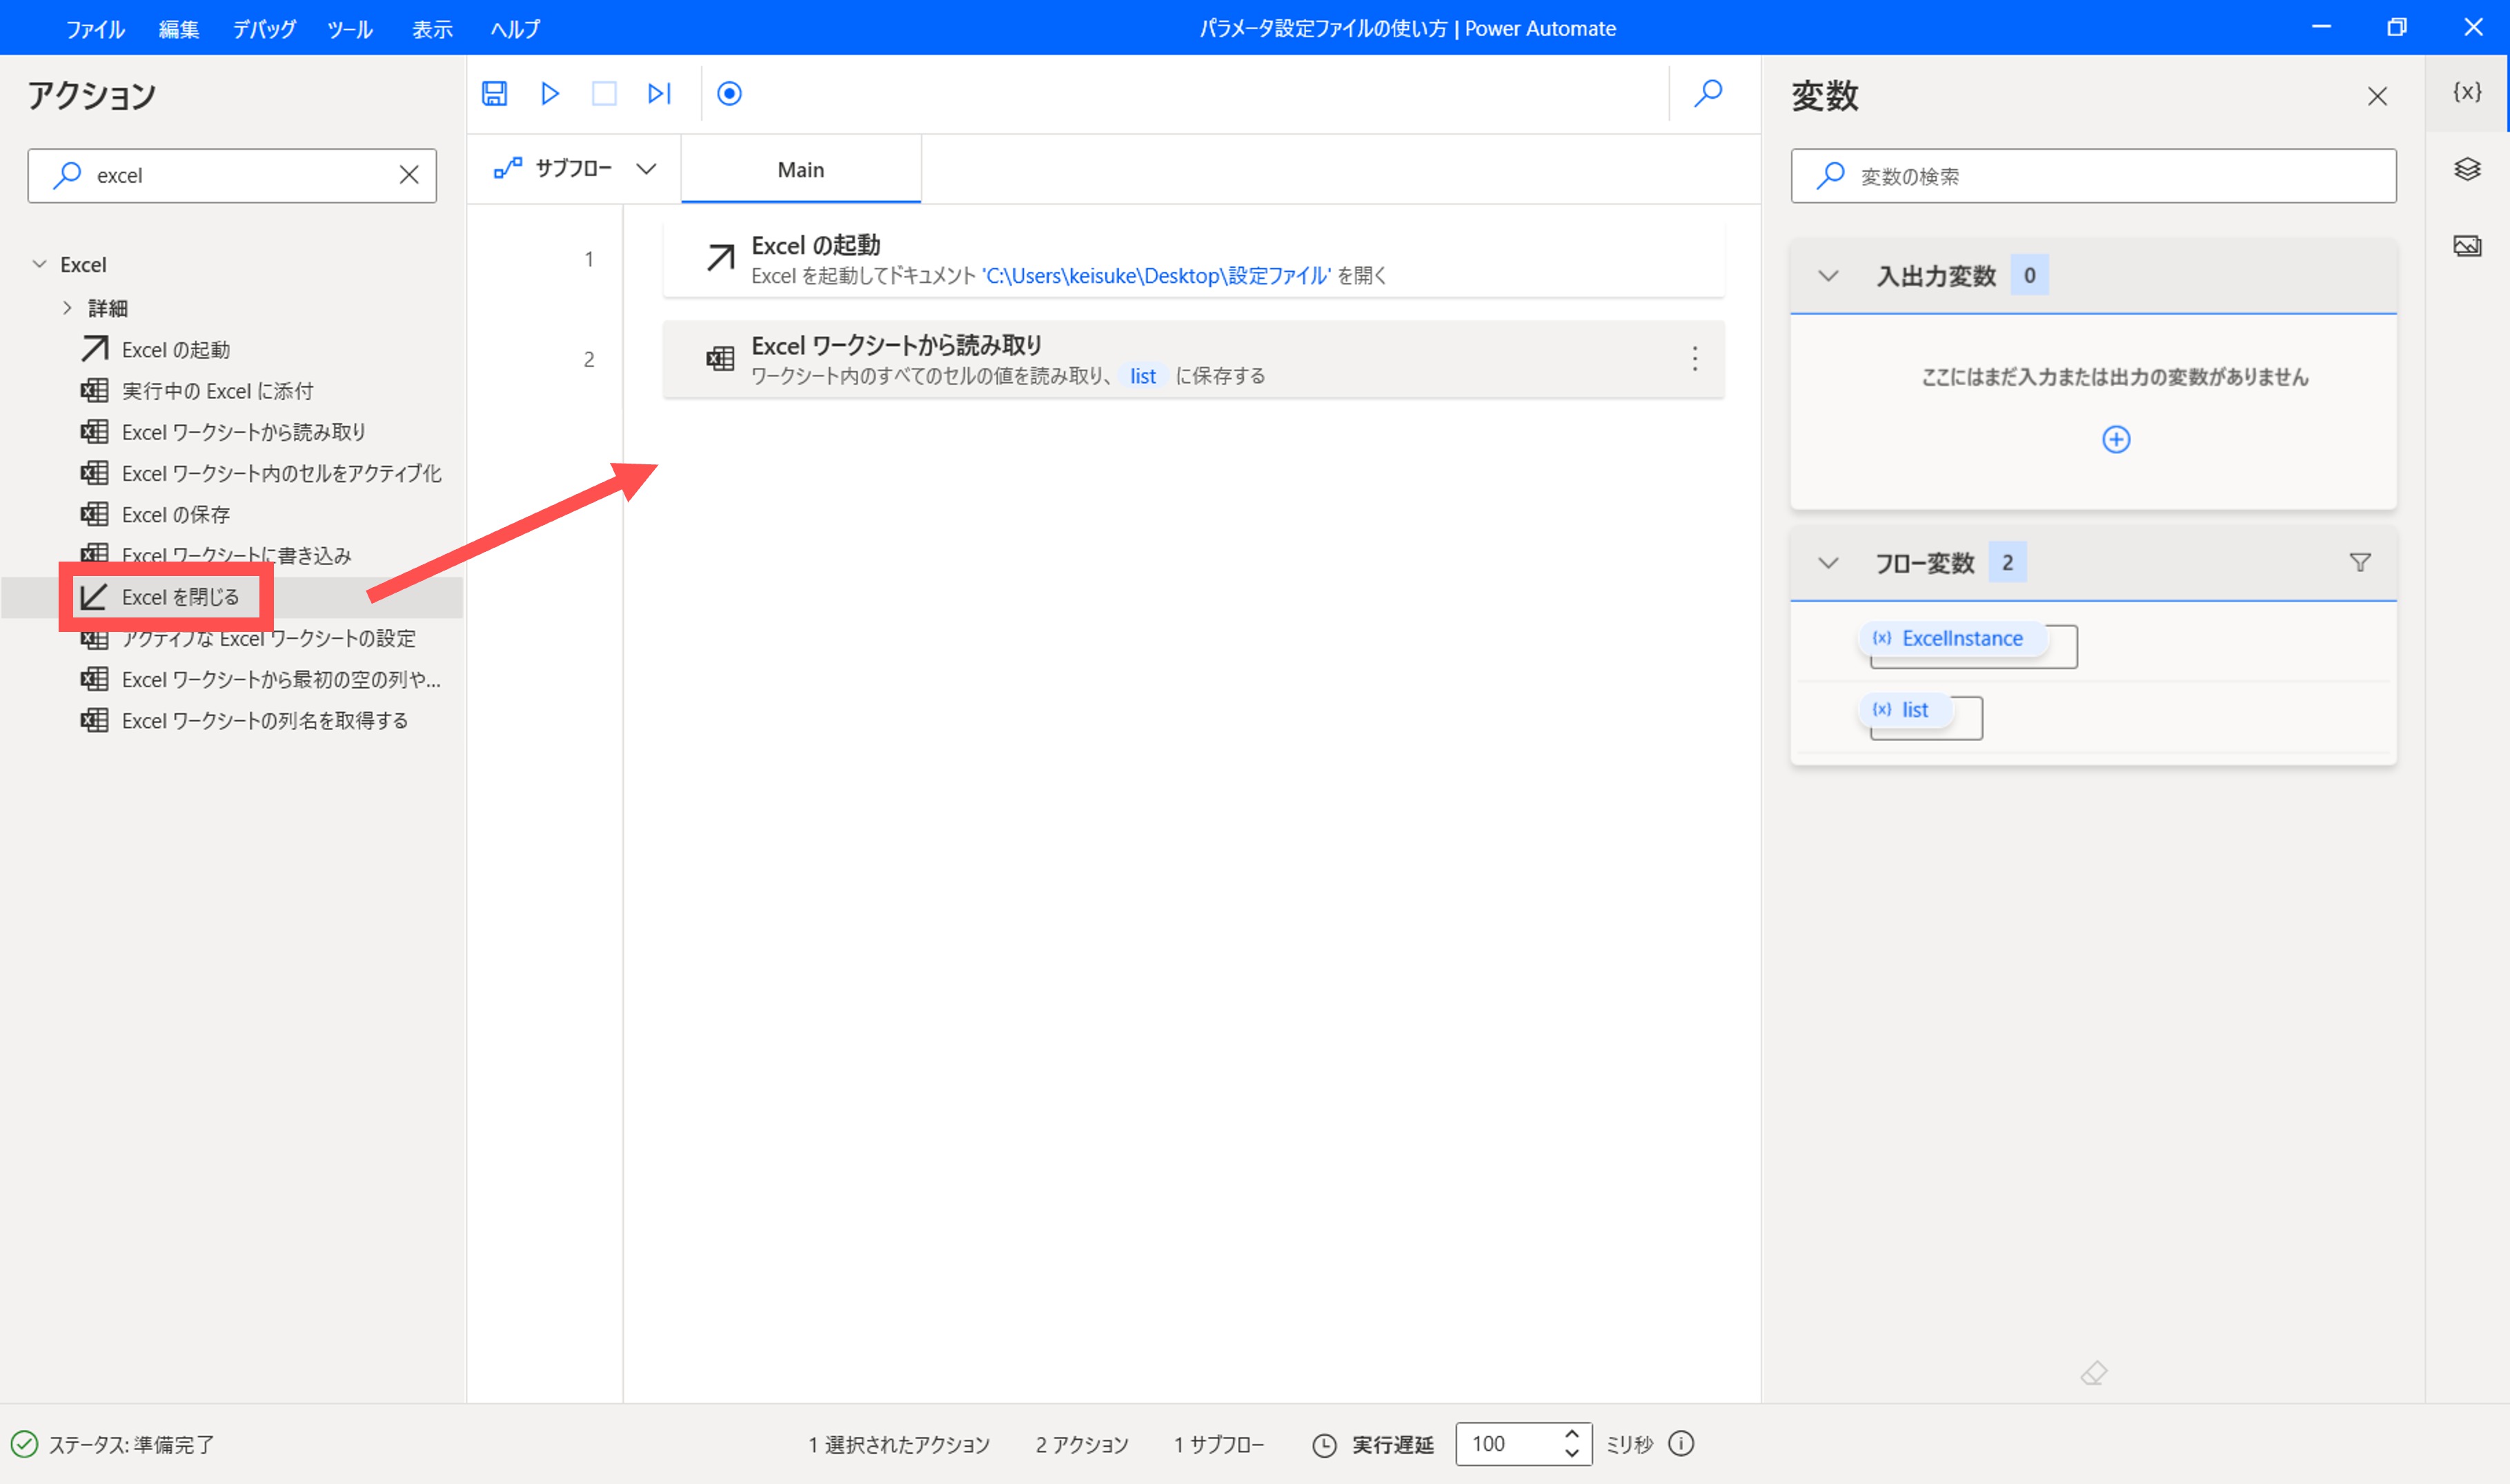Image resolution: width=2510 pixels, height=1484 pixels.
Task: Click the list variable in step 2
Action: [x=1142, y=376]
